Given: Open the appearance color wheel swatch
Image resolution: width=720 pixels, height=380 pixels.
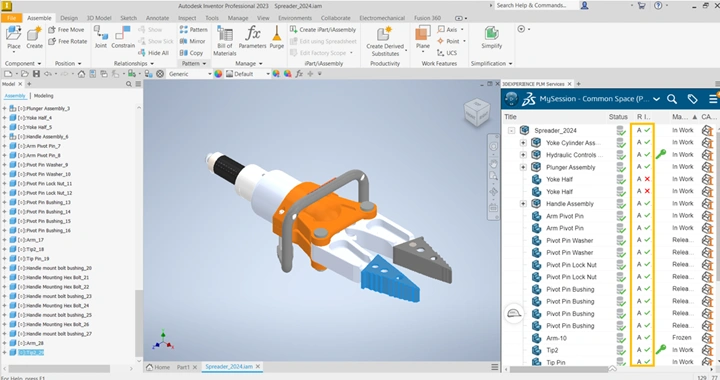Looking at the screenshot, I should pos(218,74).
